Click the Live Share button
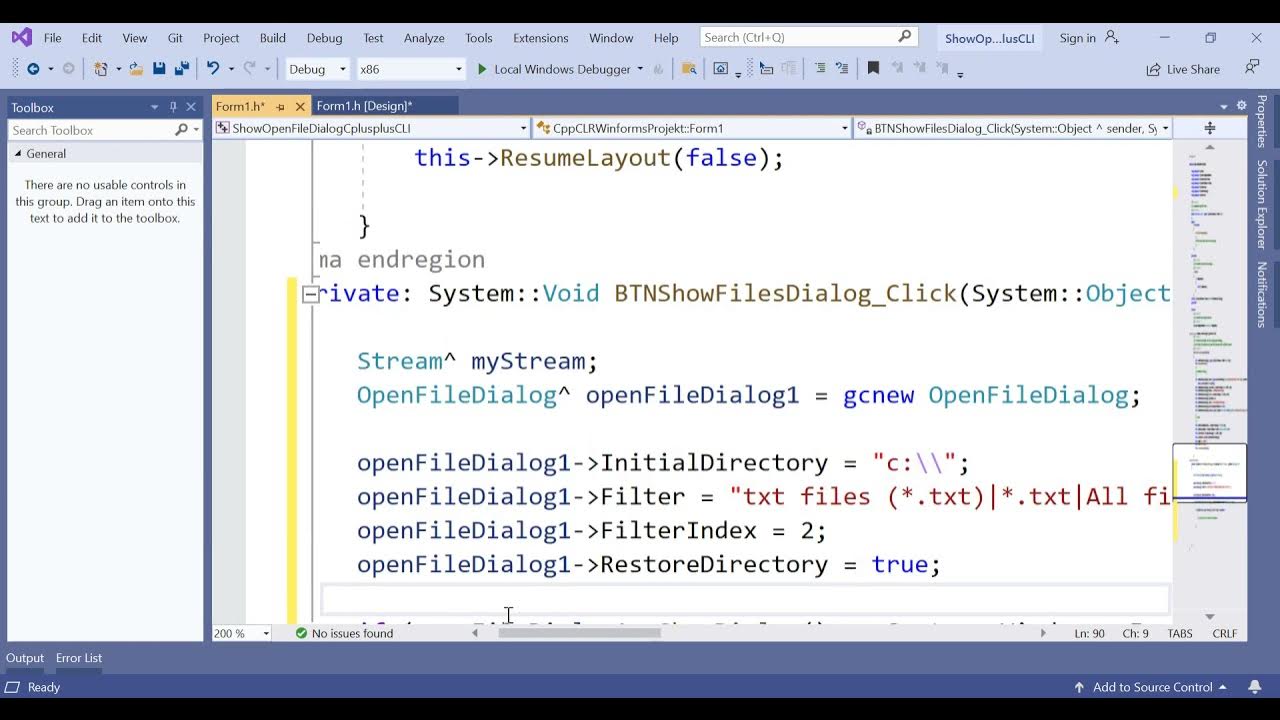The image size is (1280, 720). coord(1183,69)
